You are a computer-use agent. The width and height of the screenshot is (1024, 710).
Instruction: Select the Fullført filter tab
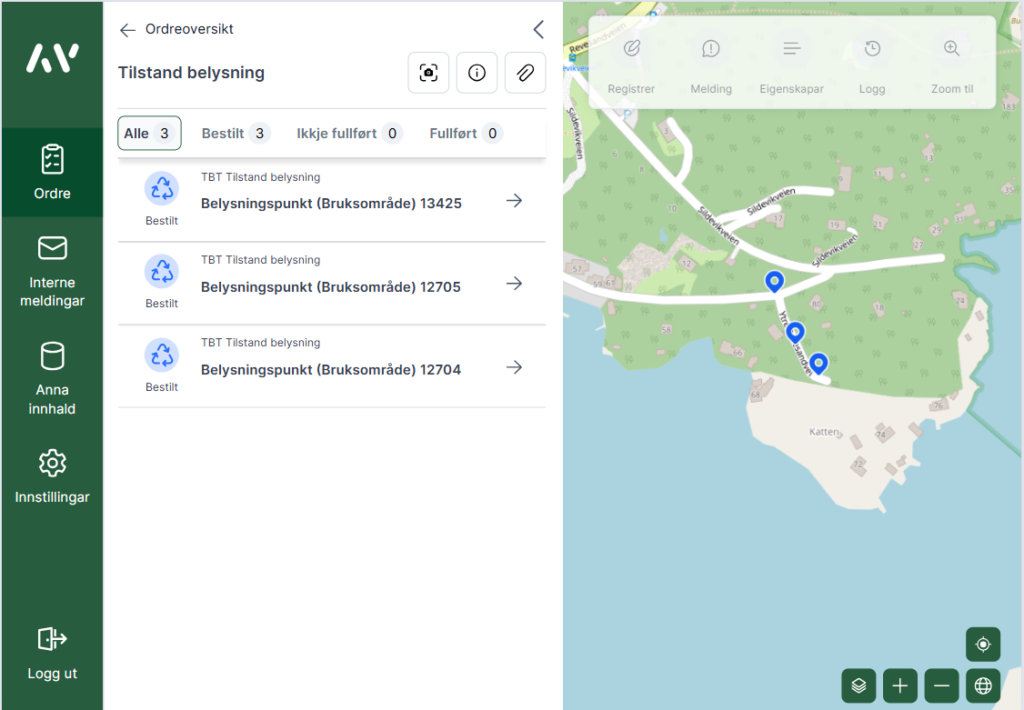[x=465, y=133]
